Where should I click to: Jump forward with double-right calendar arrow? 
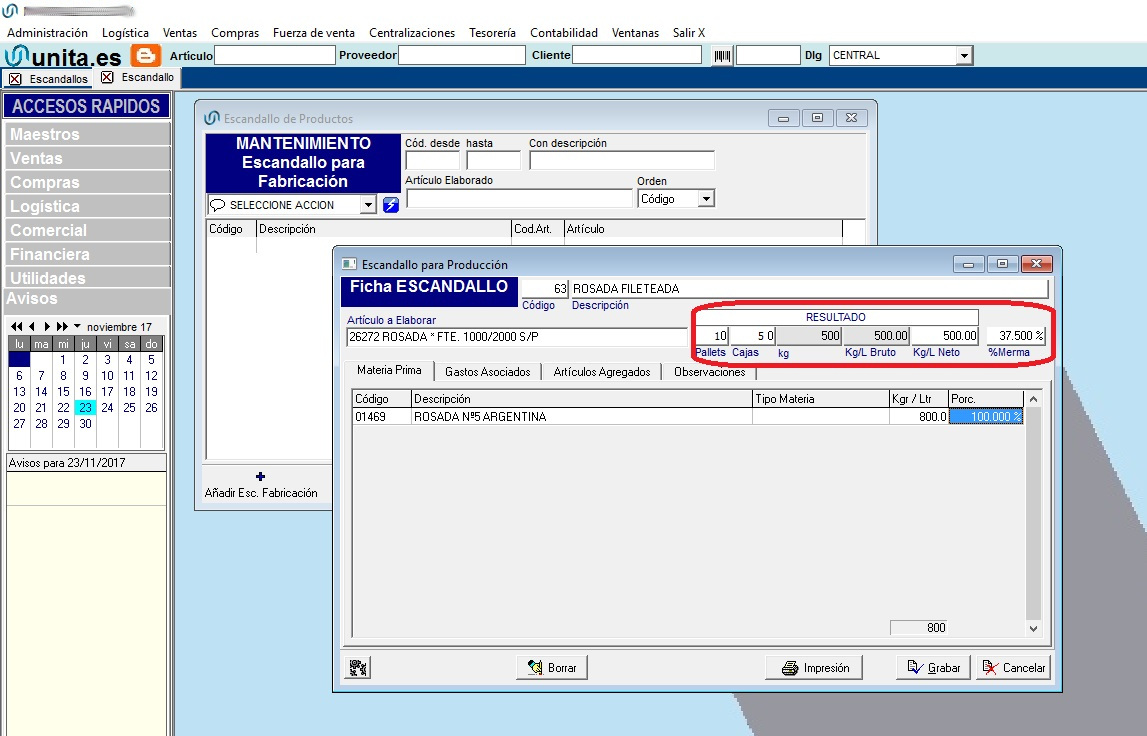(x=62, y=326)
